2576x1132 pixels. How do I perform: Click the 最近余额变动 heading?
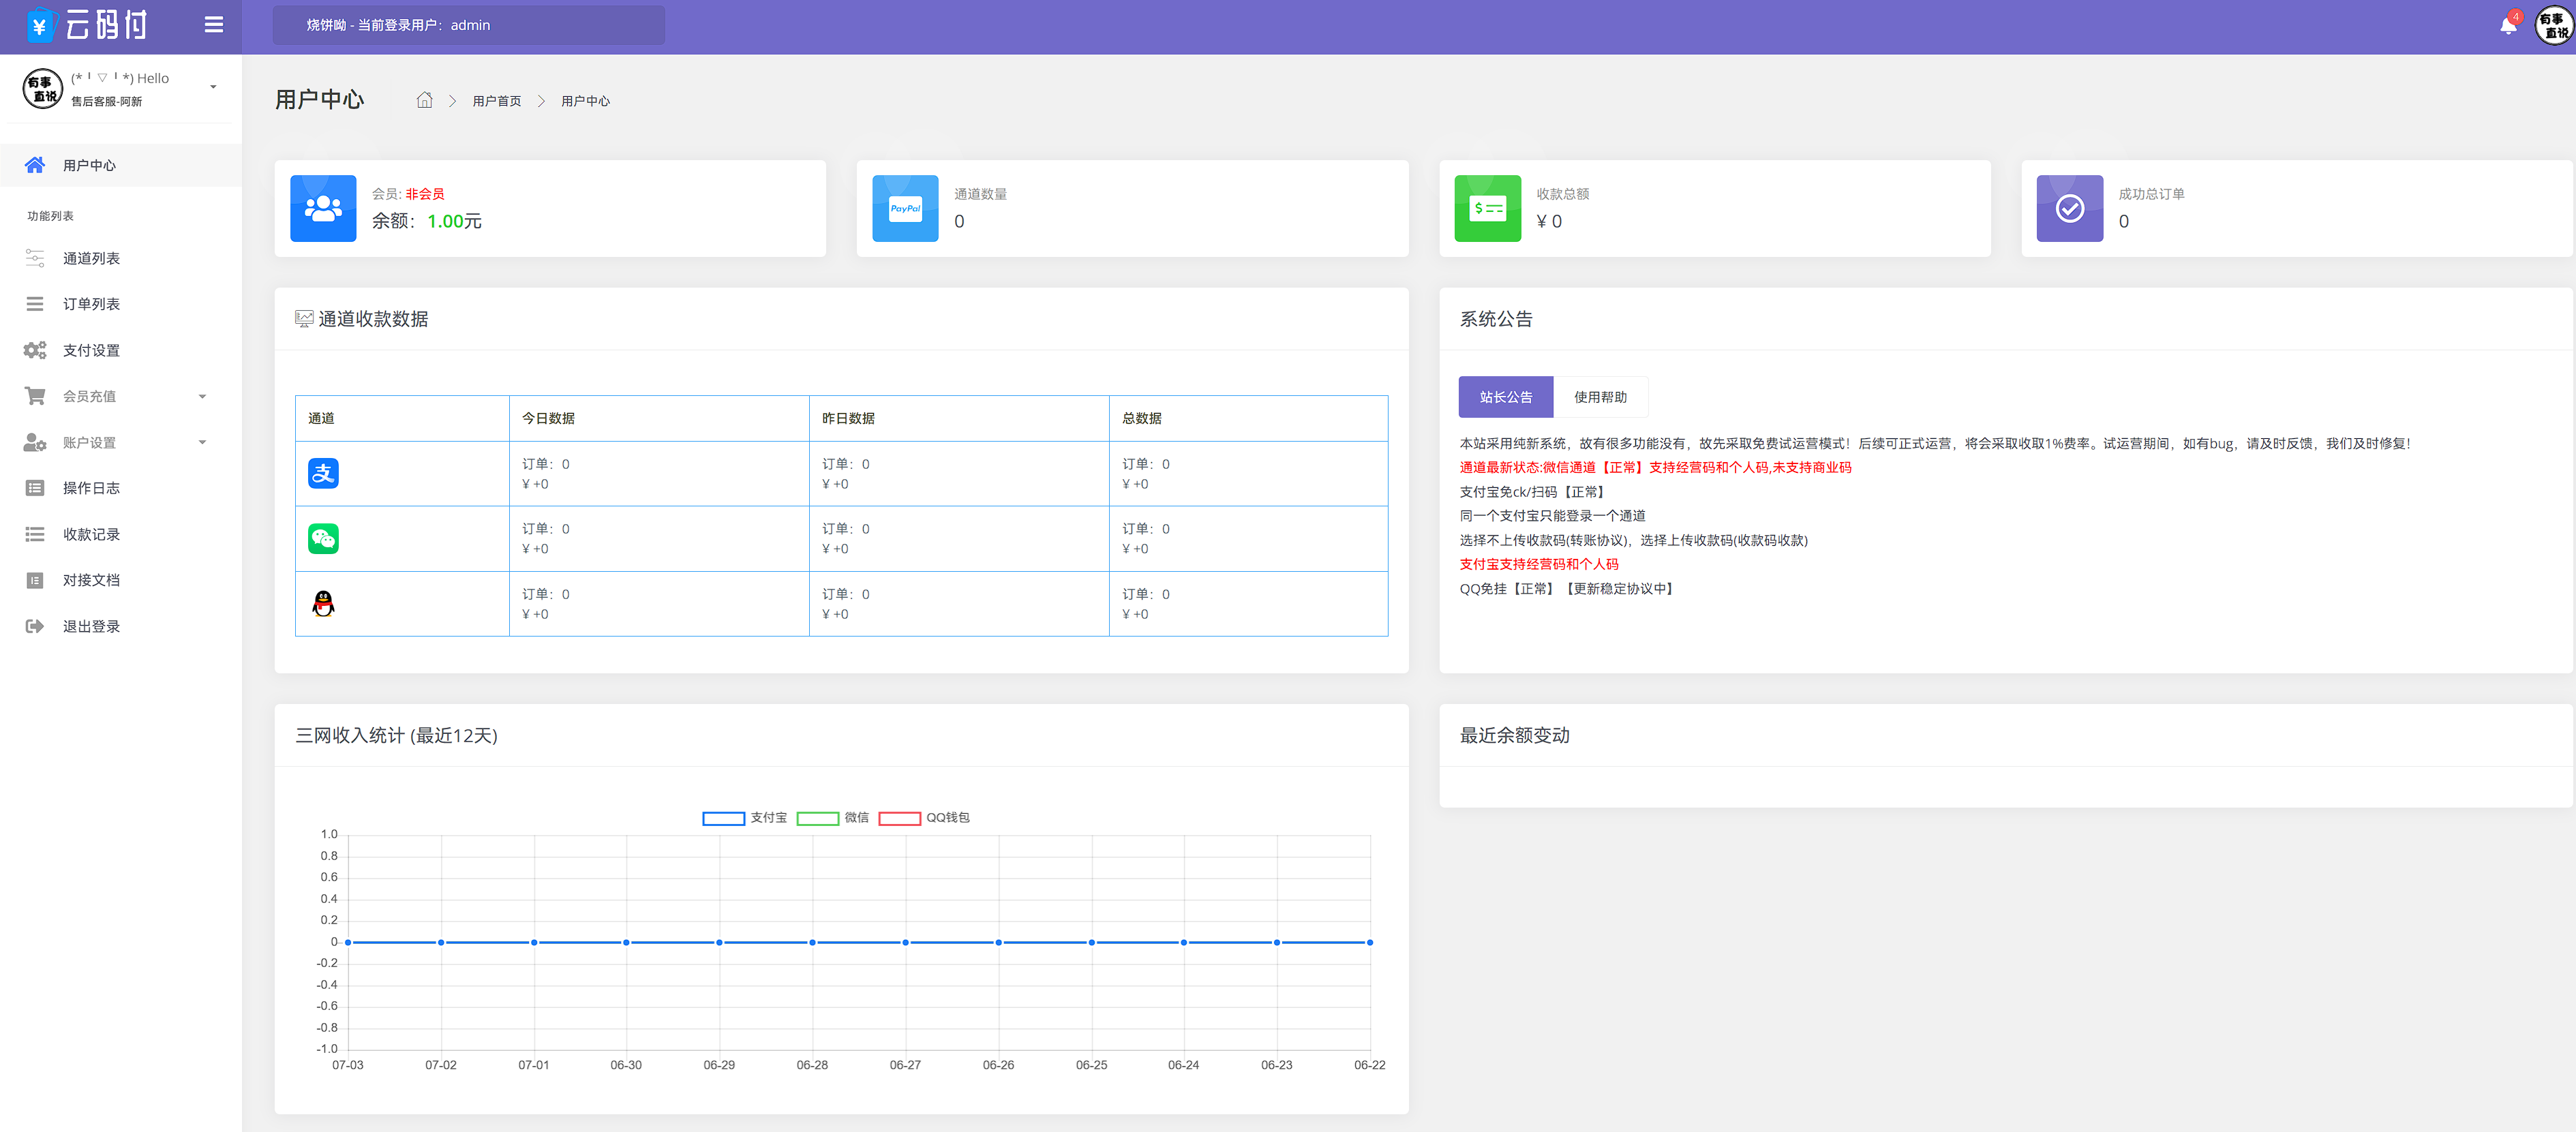(x=1514, y=735)
